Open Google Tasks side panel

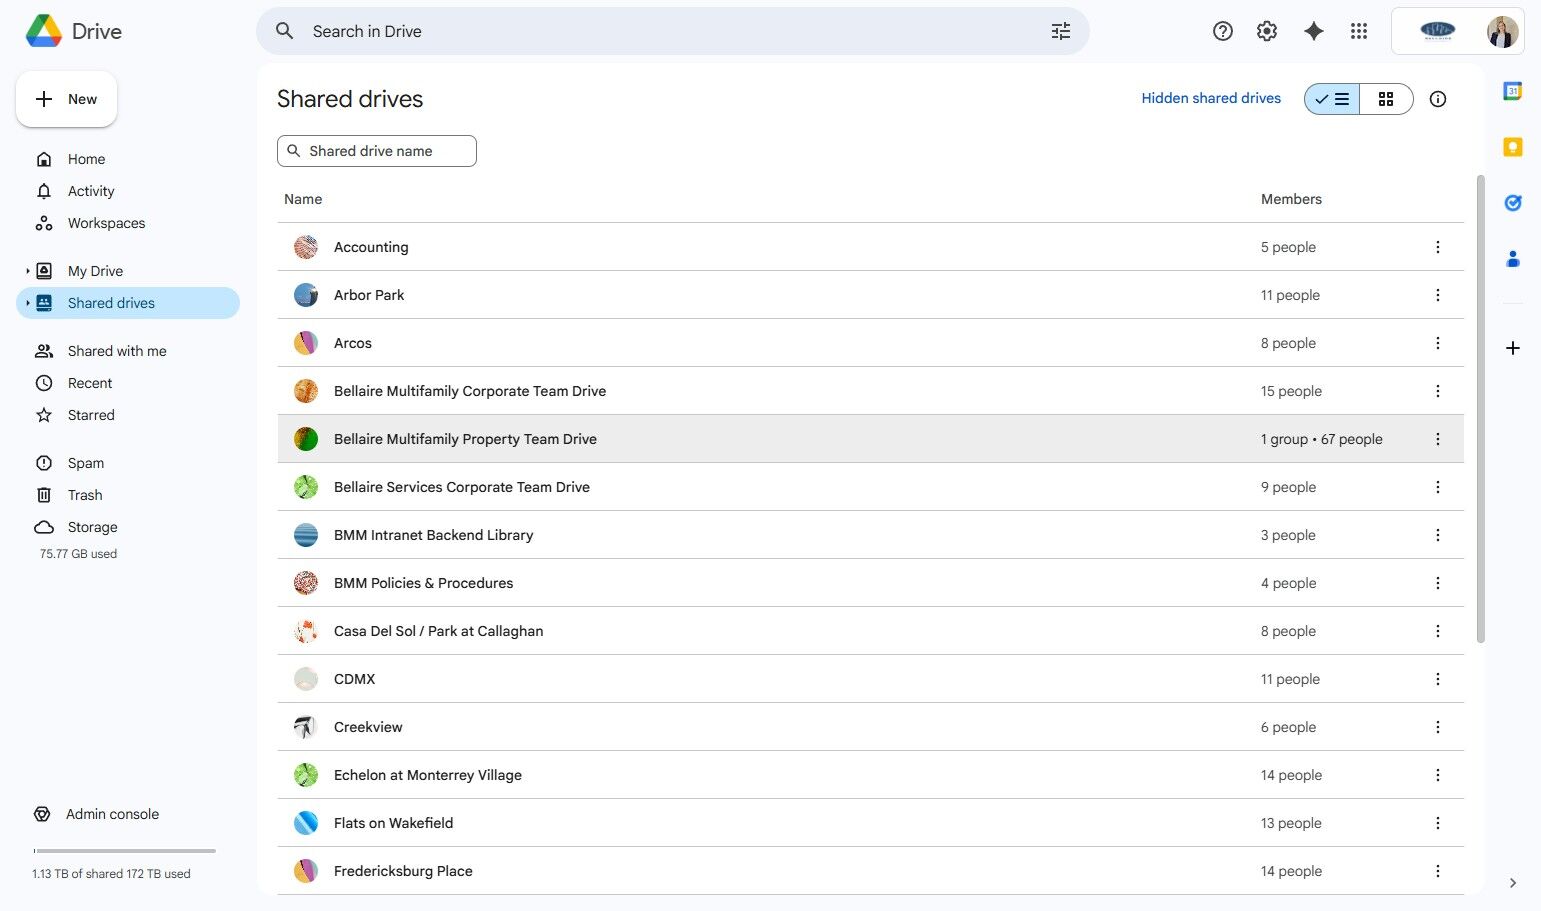[1512, 203]
